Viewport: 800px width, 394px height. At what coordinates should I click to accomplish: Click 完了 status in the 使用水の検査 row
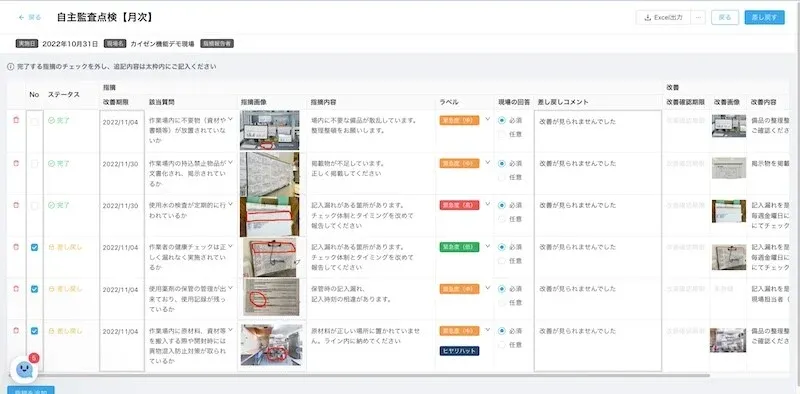[x=59, y=205]
